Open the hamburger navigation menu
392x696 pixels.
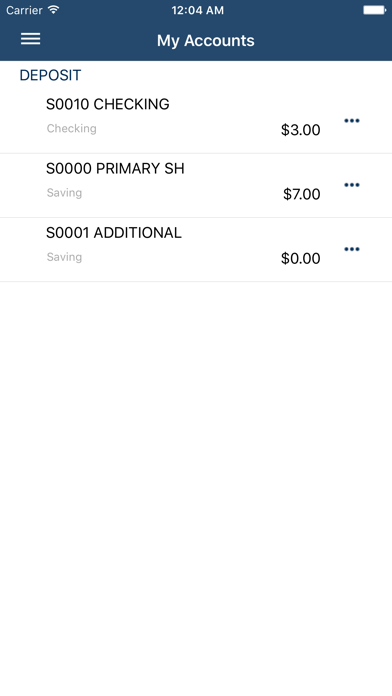pyautogui.click(x=30, y=39)
